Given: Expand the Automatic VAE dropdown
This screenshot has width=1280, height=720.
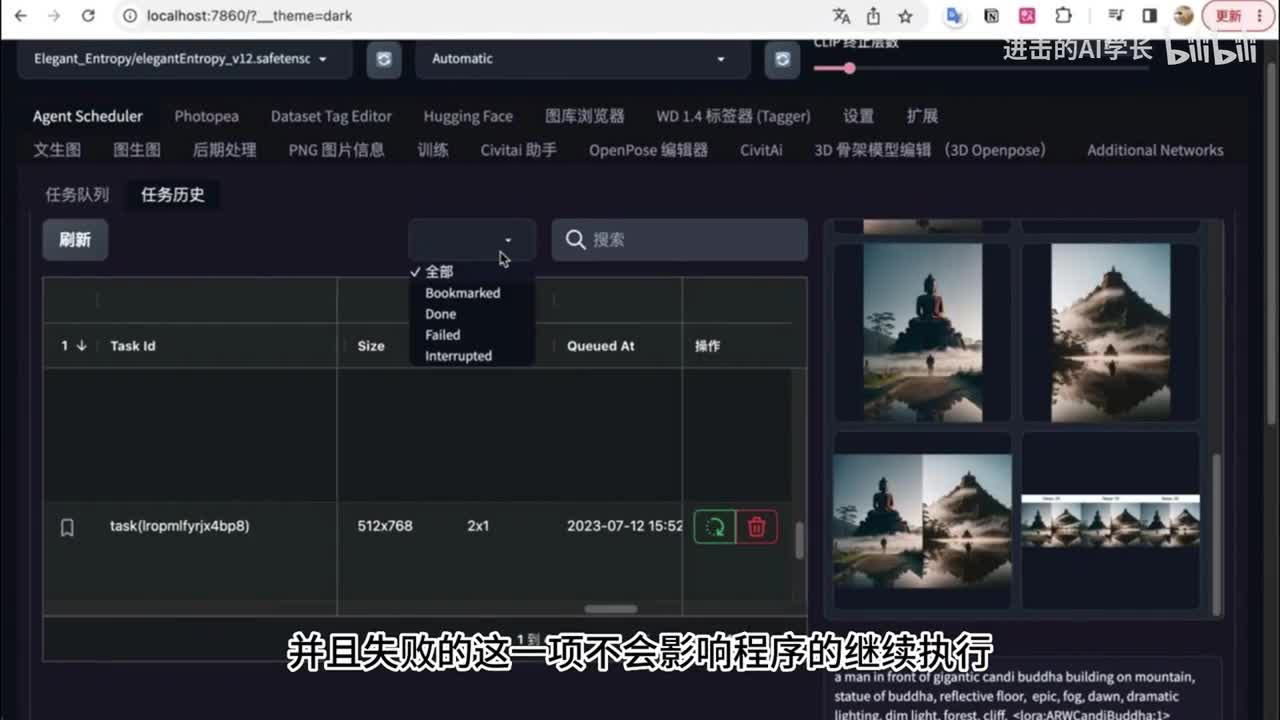Looking at the screenshot, I should pos(580,59).
